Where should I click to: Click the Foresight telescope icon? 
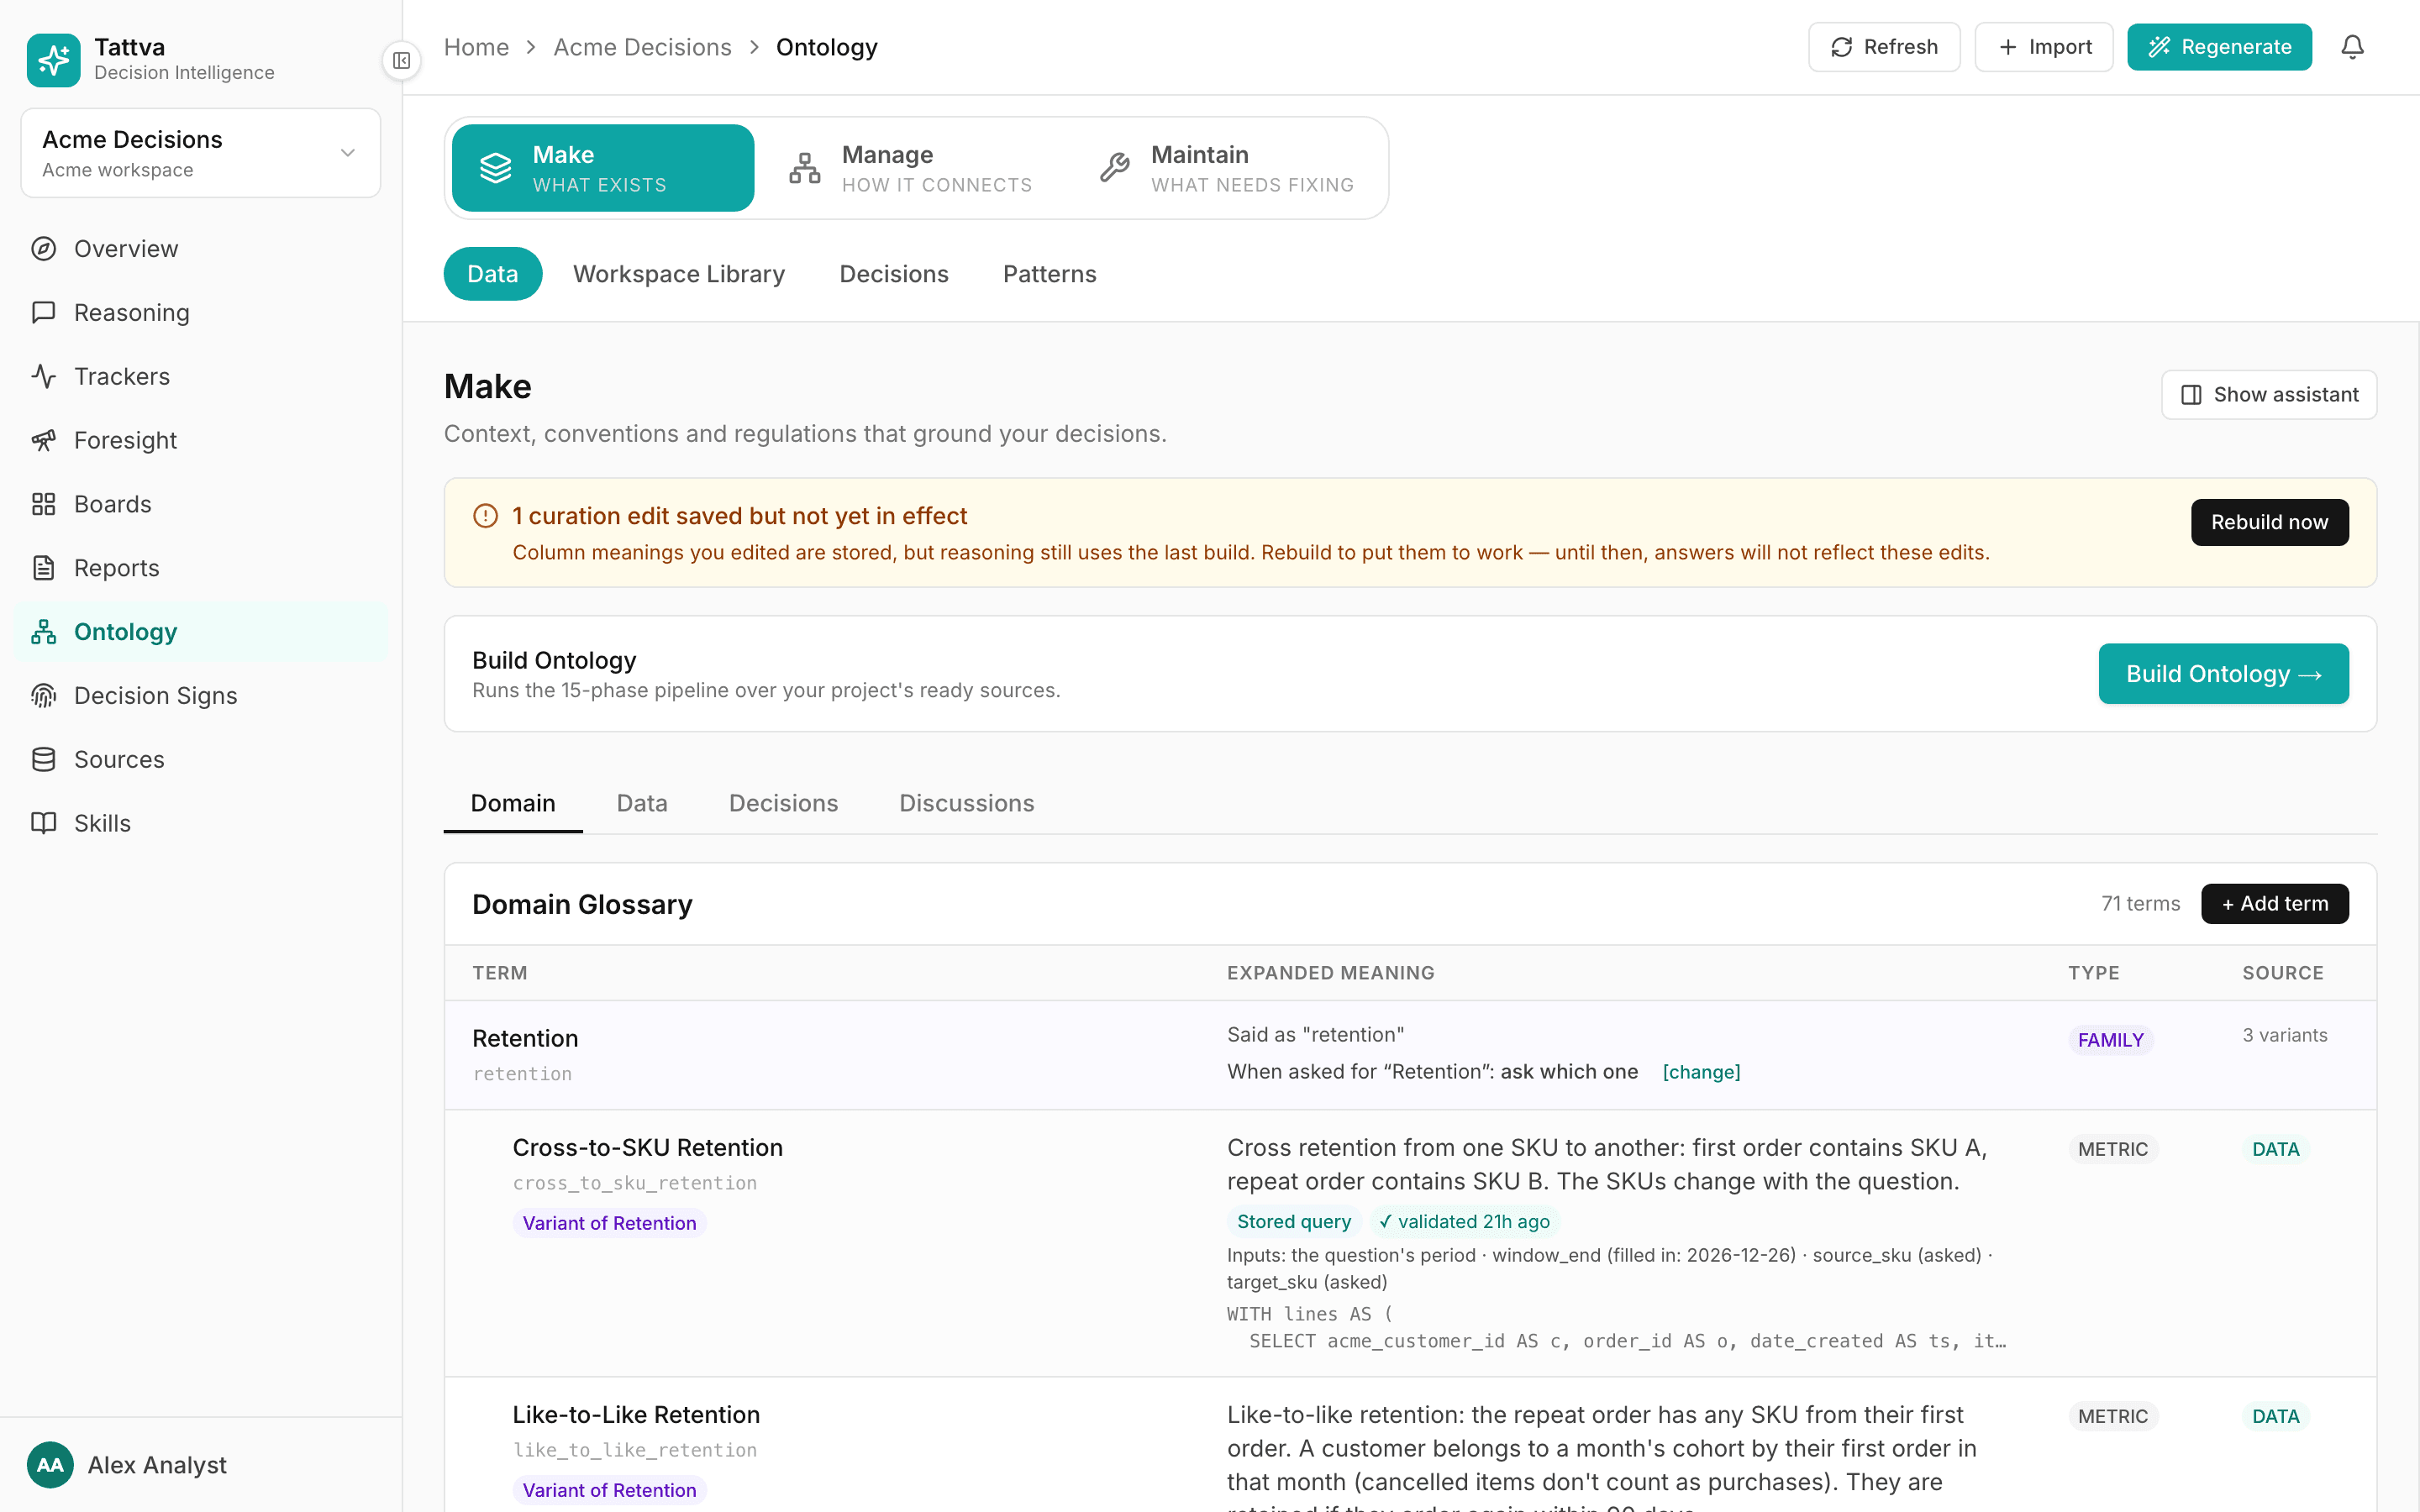[x=43, y=440]
